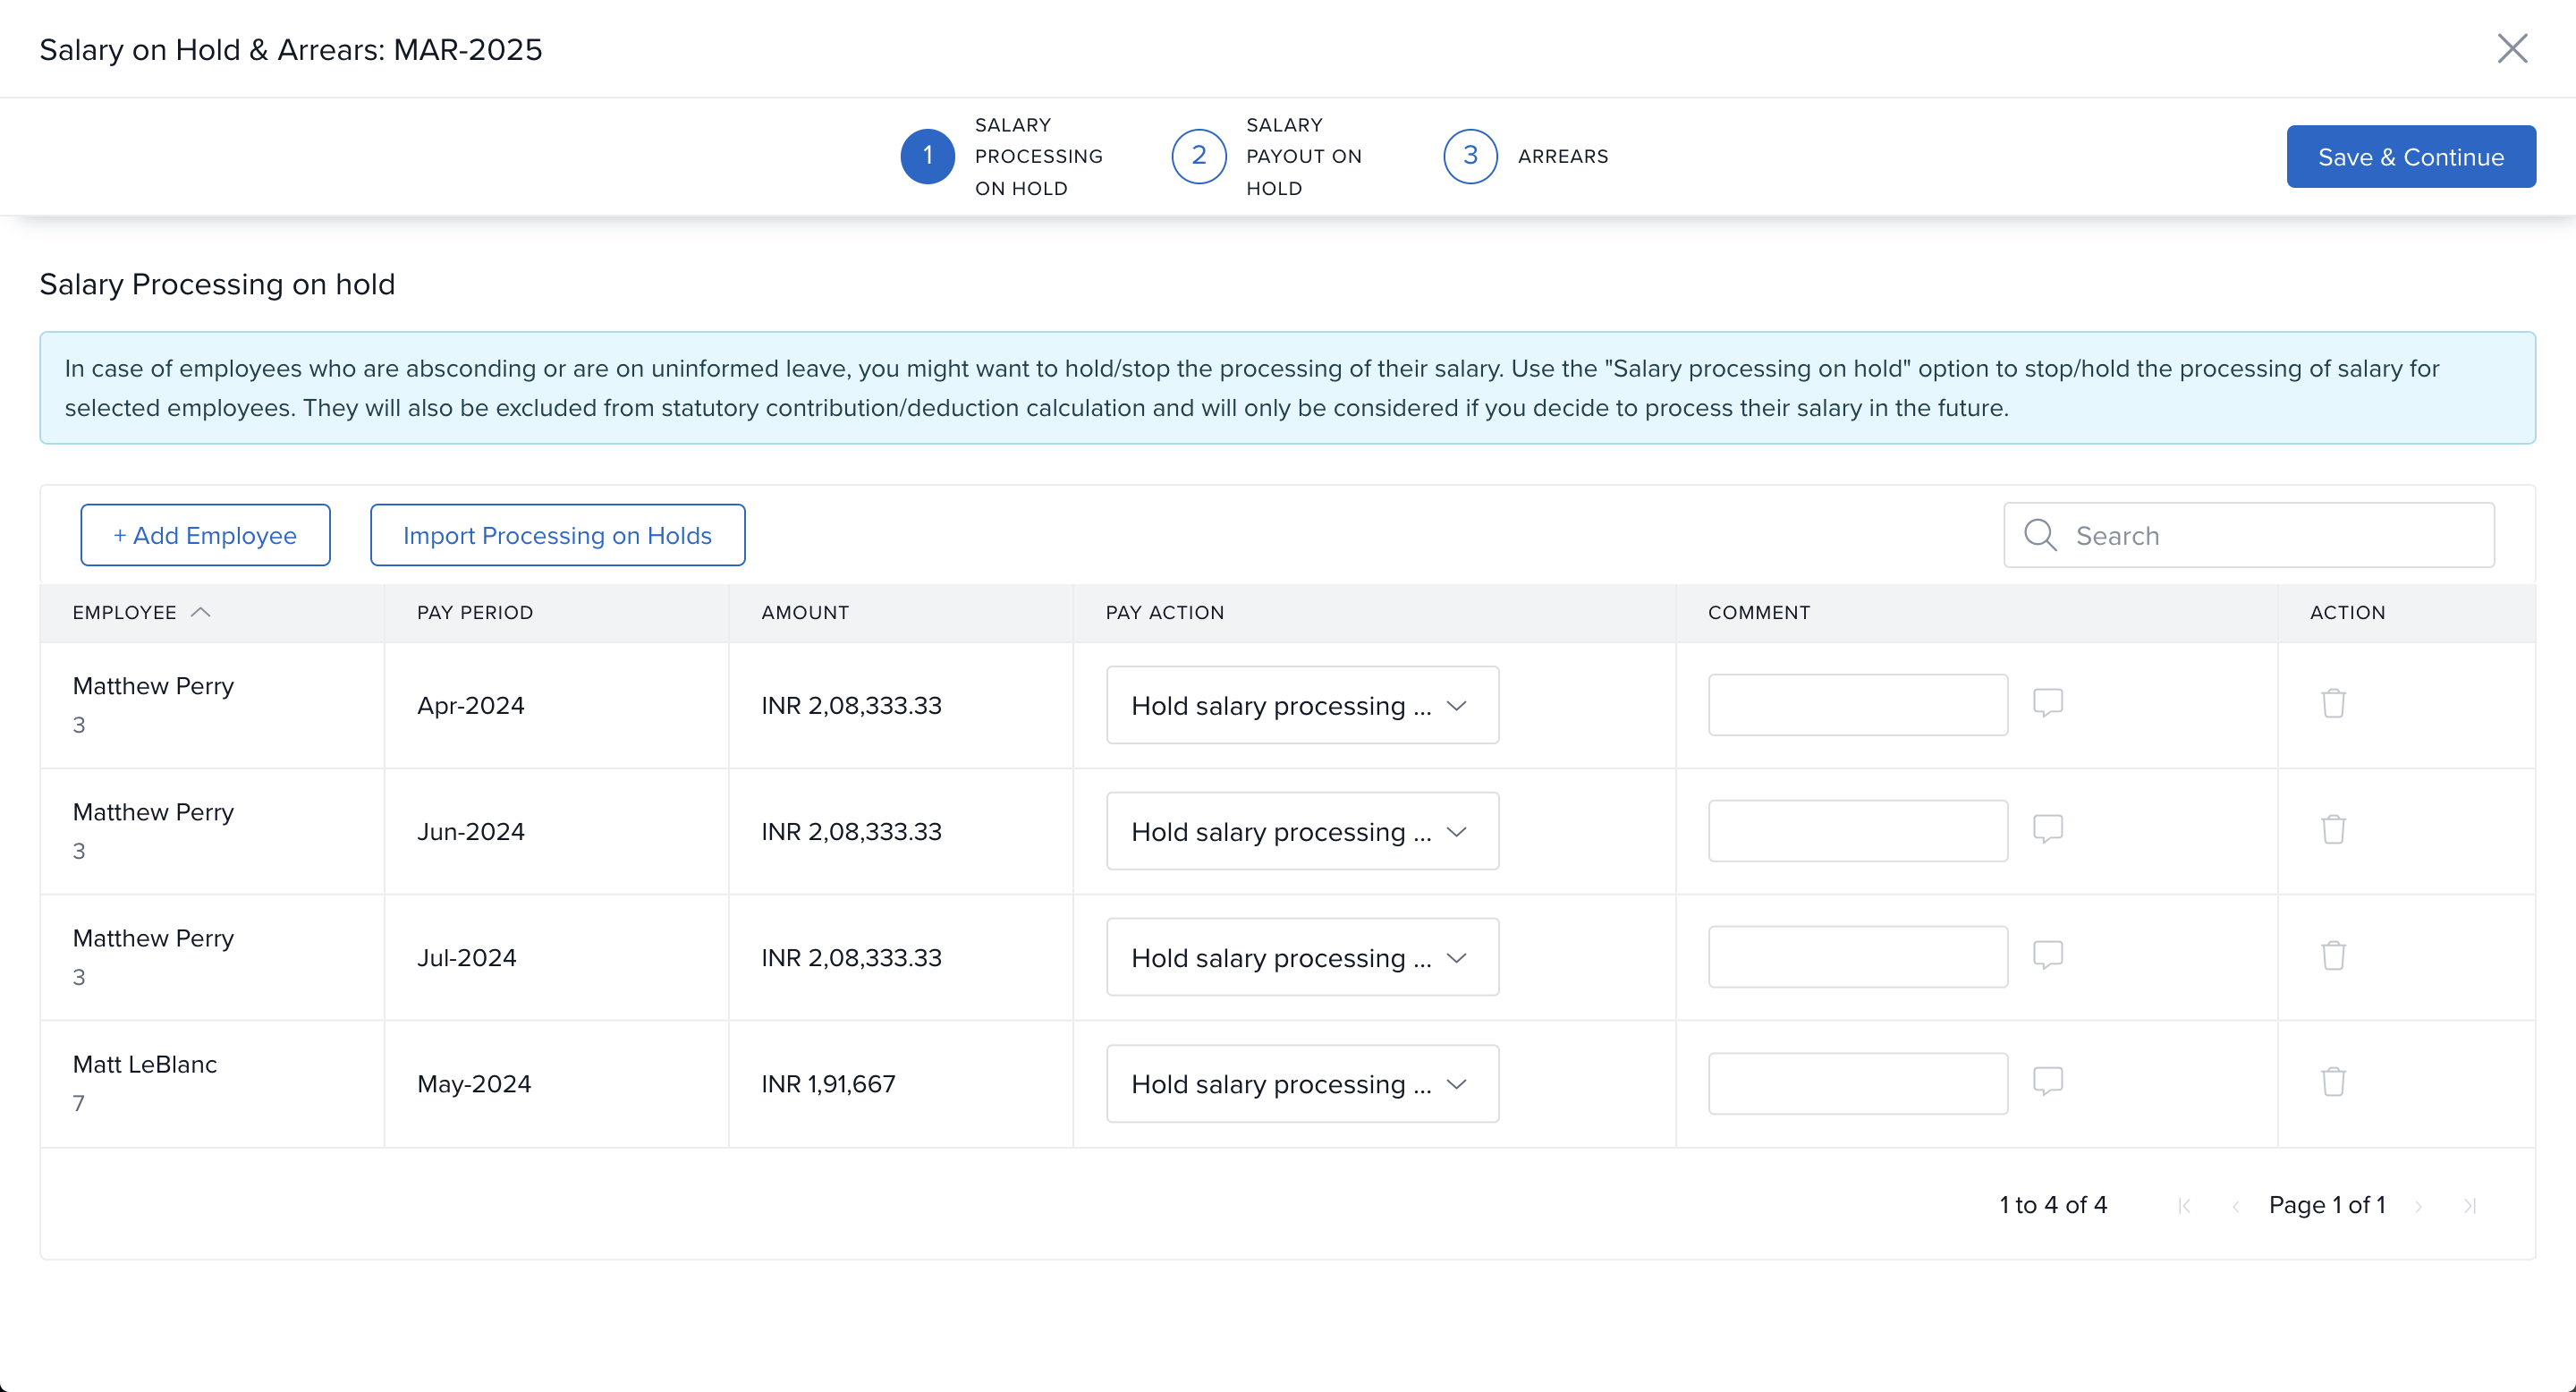Open comment bubble icon for Jul-2024 row
Image resolution: width=2576 pixels, height=1392 pixels.
click(x=2047, y=955)
